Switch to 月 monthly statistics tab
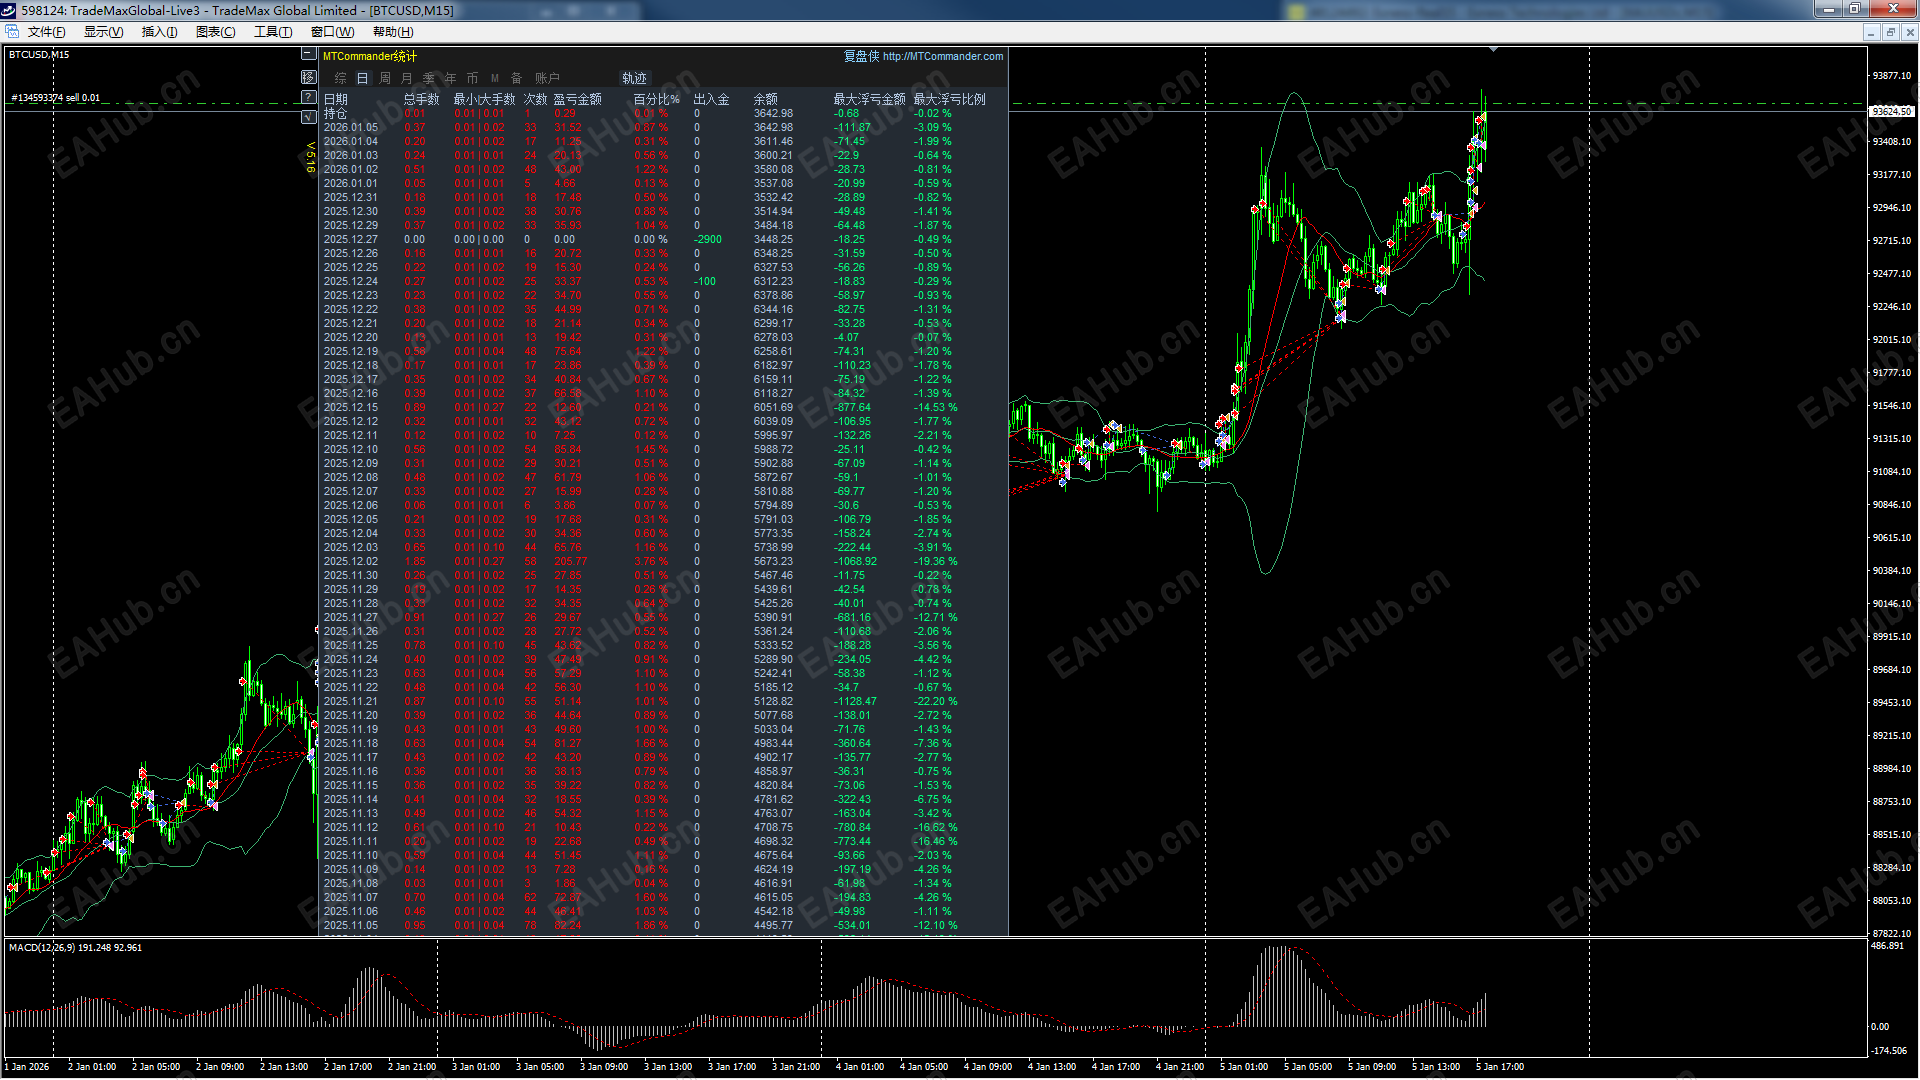Screen dimensions: 1920x1080 coord(406,78)
